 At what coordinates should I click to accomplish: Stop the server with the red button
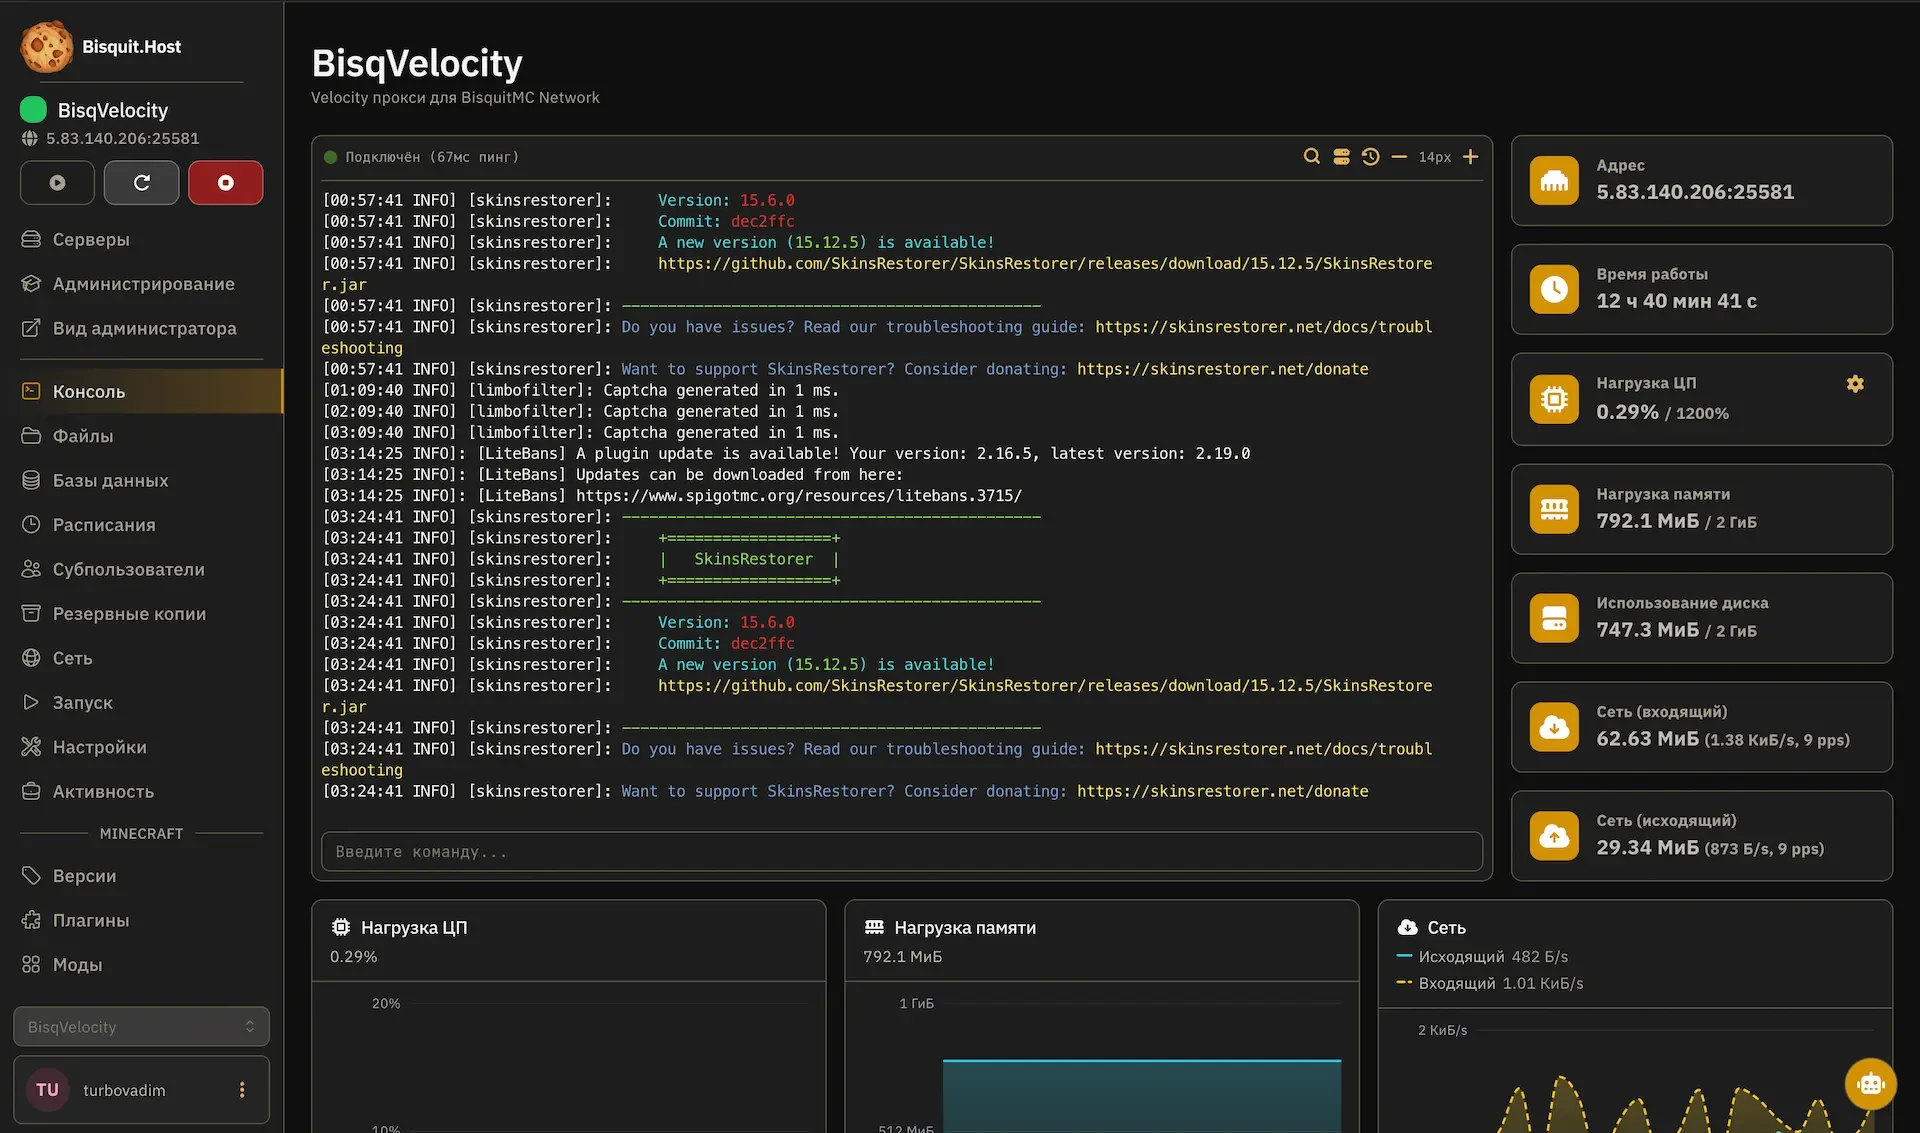(x=226, y=183)
